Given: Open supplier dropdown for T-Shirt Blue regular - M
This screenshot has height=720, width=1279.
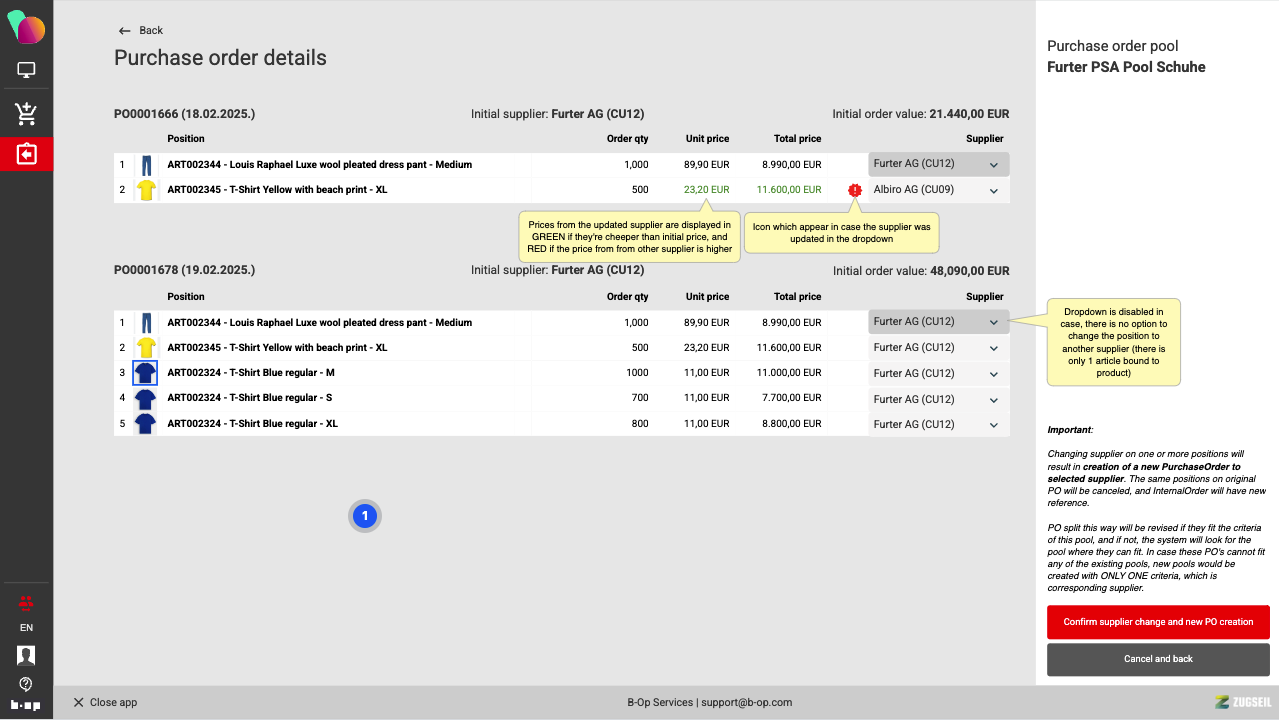Looking at the screenshot, I should coord(938,374).
